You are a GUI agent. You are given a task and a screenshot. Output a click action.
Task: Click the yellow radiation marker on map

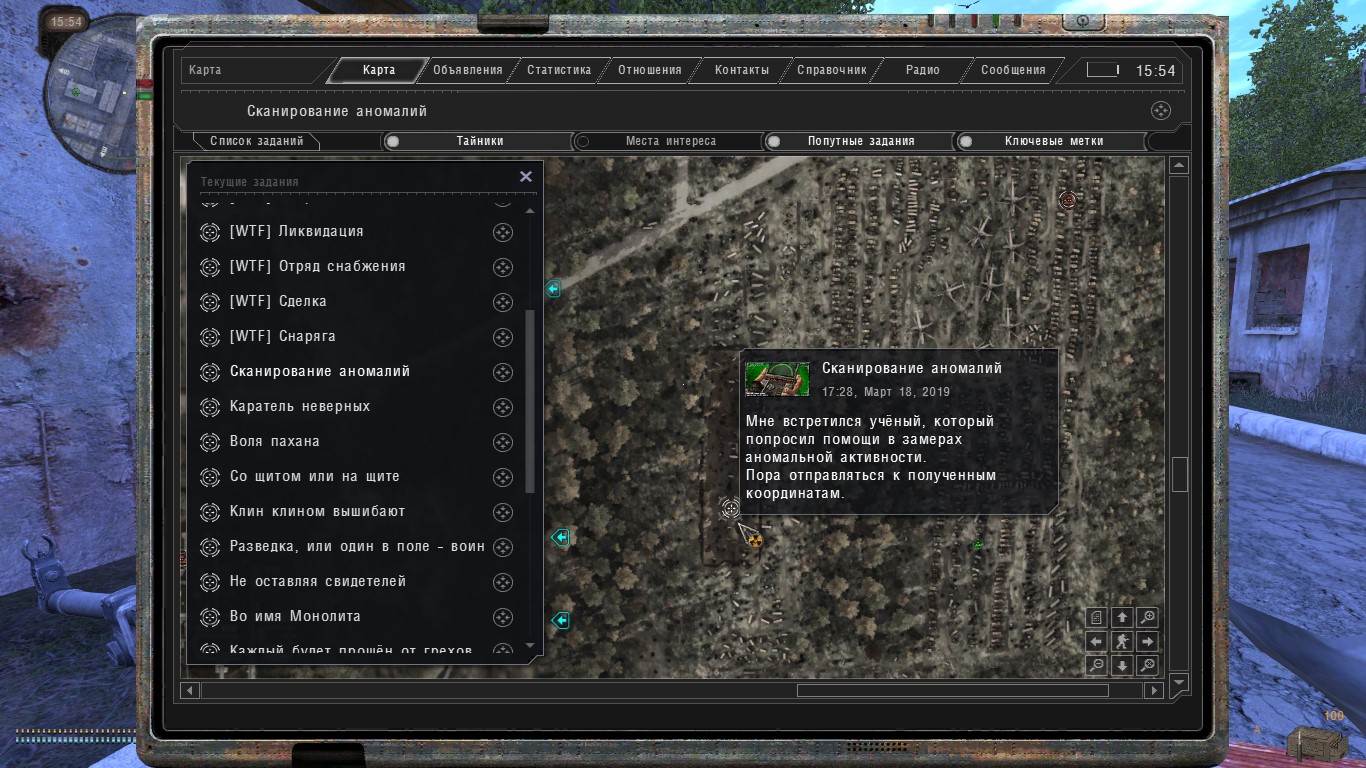[755, 541]
